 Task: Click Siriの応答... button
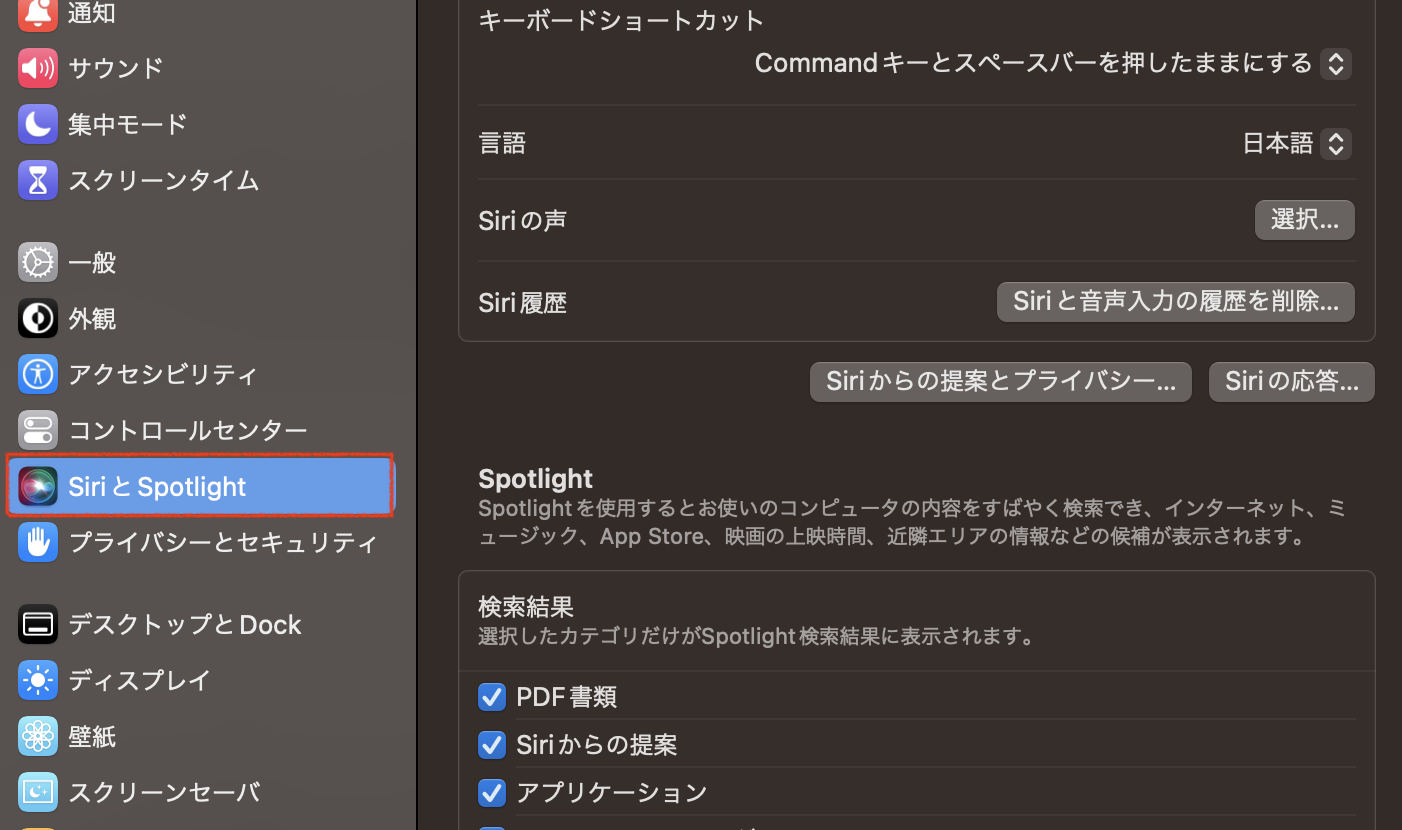tap(1292, 382)
